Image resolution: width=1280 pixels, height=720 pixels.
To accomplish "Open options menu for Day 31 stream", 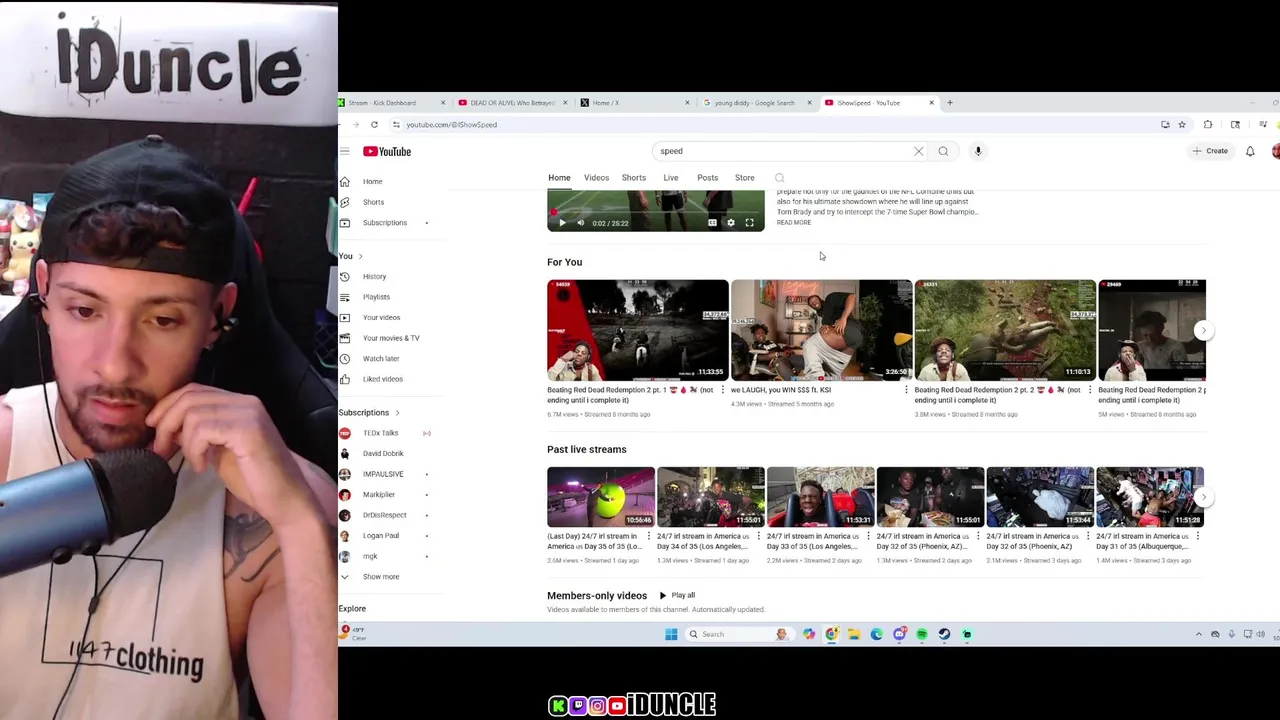I will 1197,536.
